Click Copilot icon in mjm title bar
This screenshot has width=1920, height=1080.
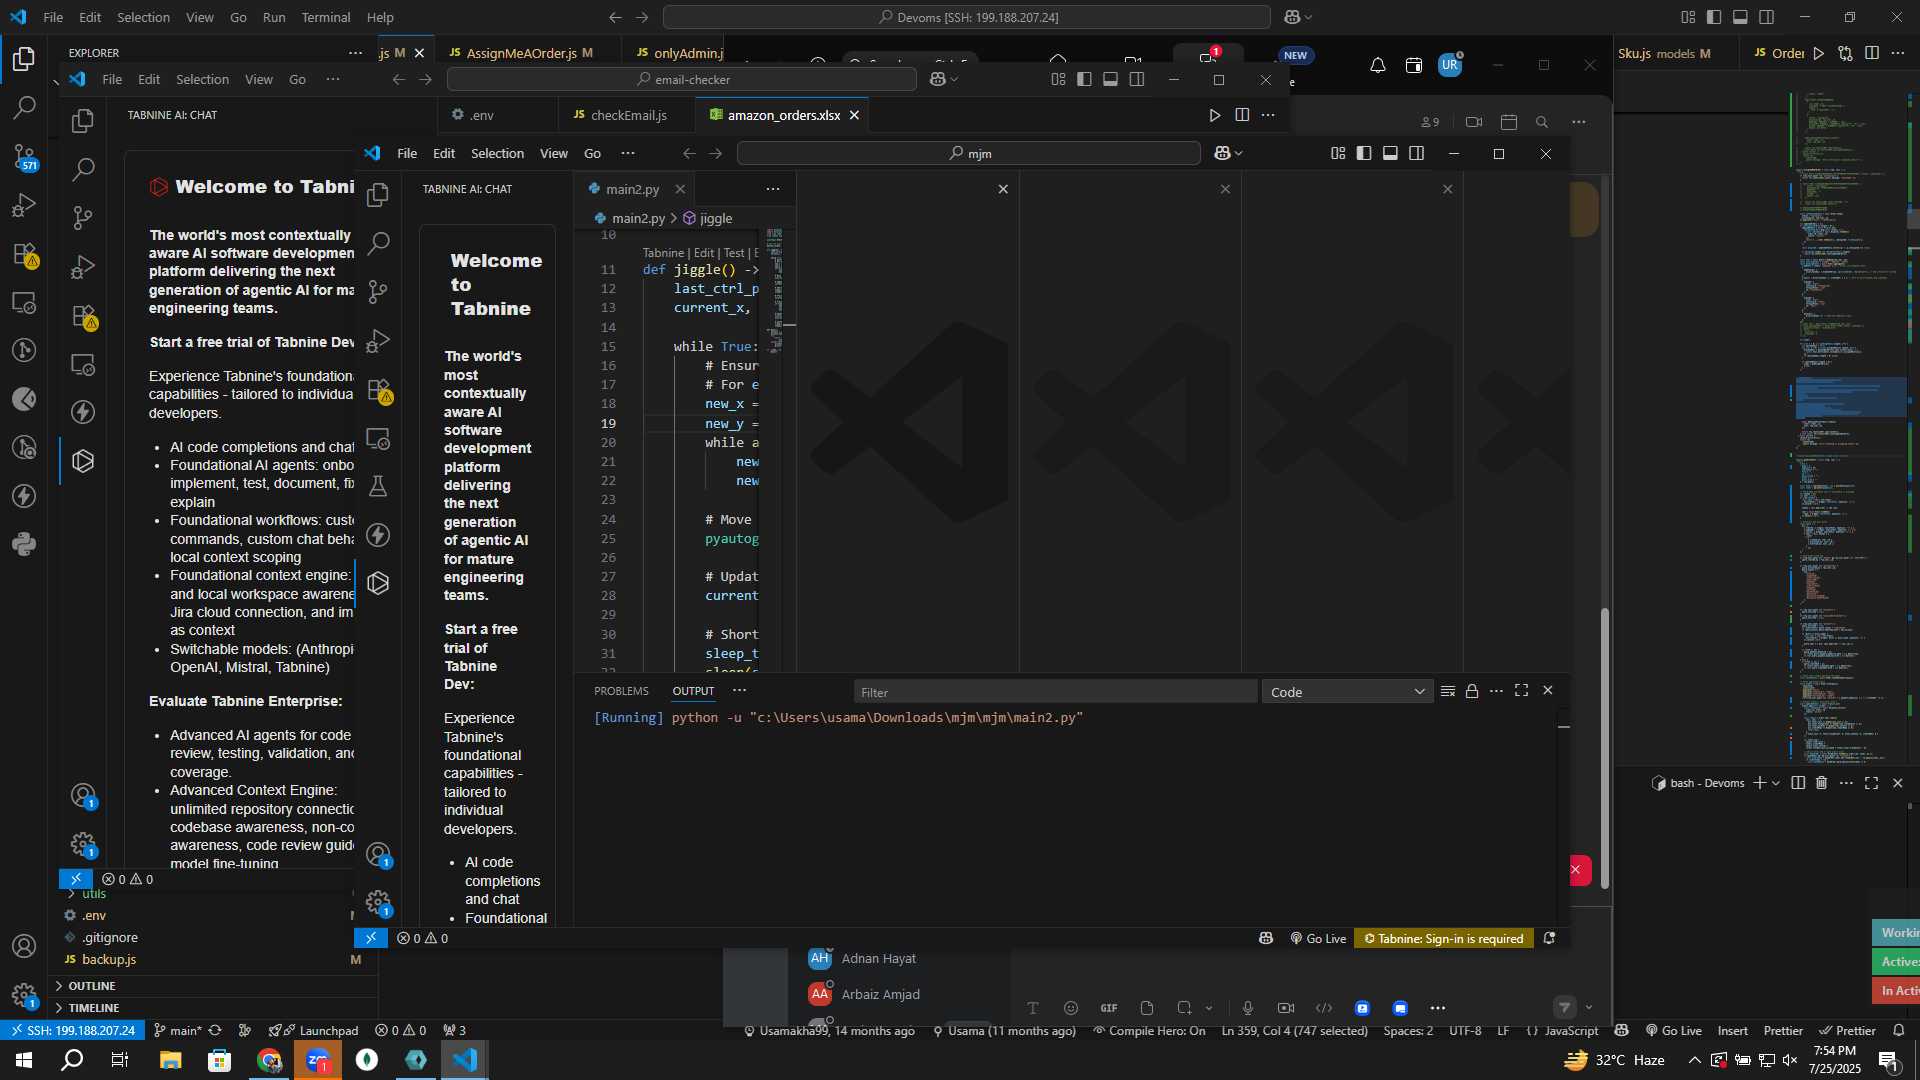[x=1222, y=153]
